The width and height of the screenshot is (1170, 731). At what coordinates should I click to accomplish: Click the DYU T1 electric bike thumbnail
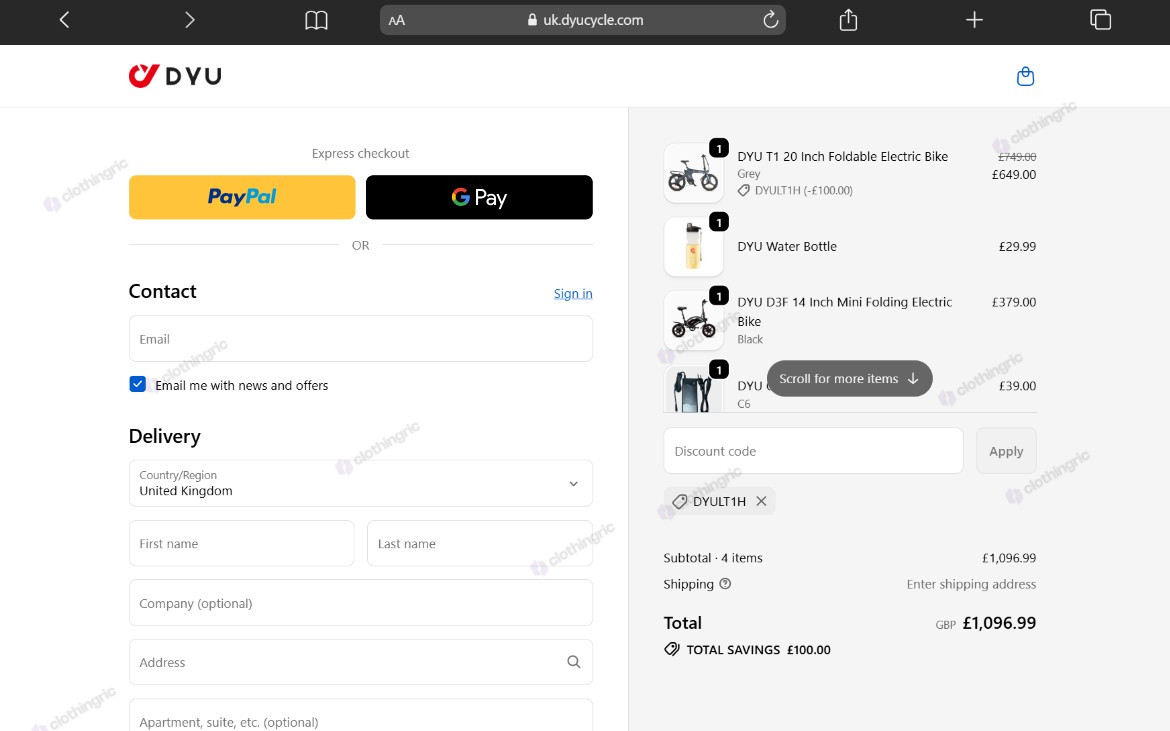(x=693, y=173)
